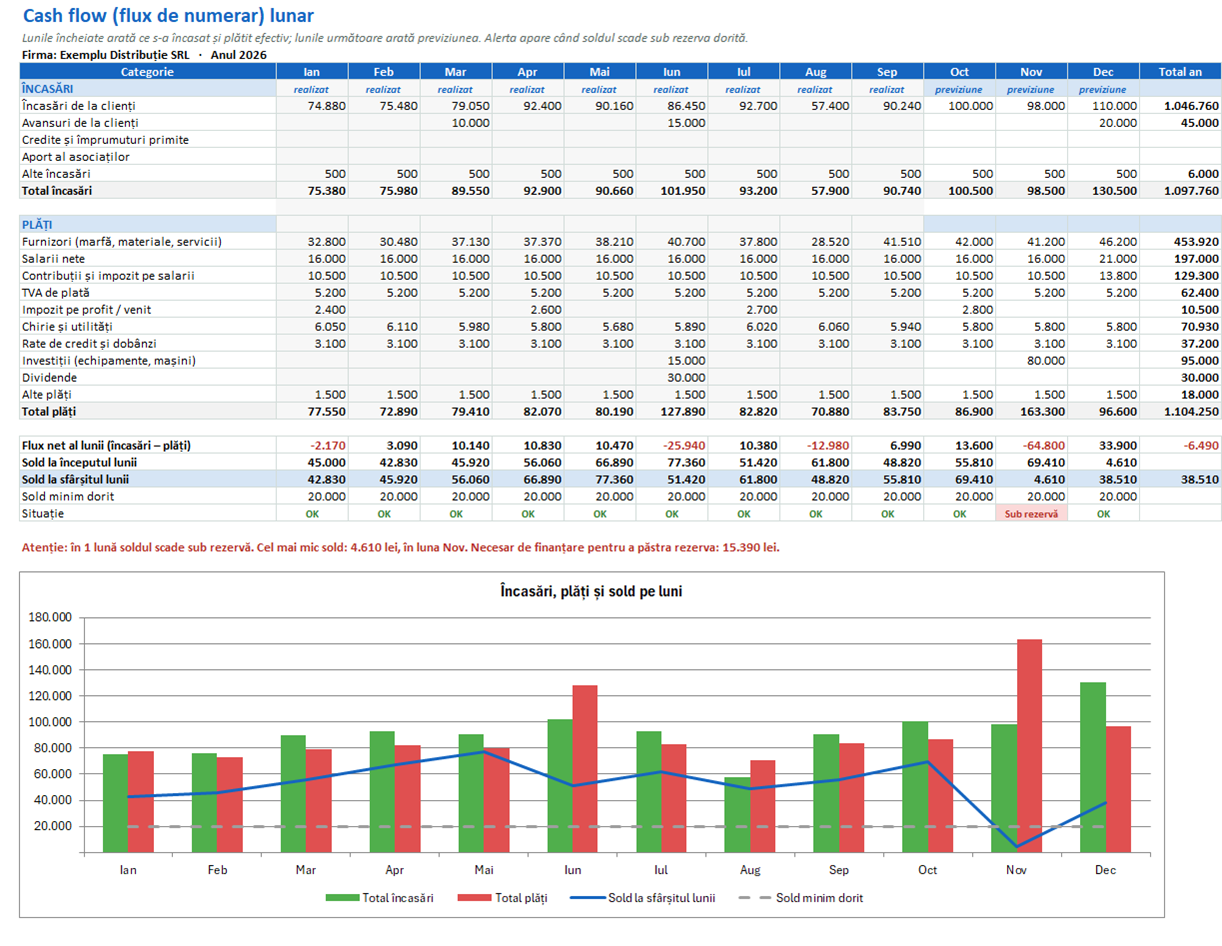This screenshot has height=946, width=1222.
Task: Click the green Aug bar in chart
Action: pyautogui.click(x=737, y=815)
